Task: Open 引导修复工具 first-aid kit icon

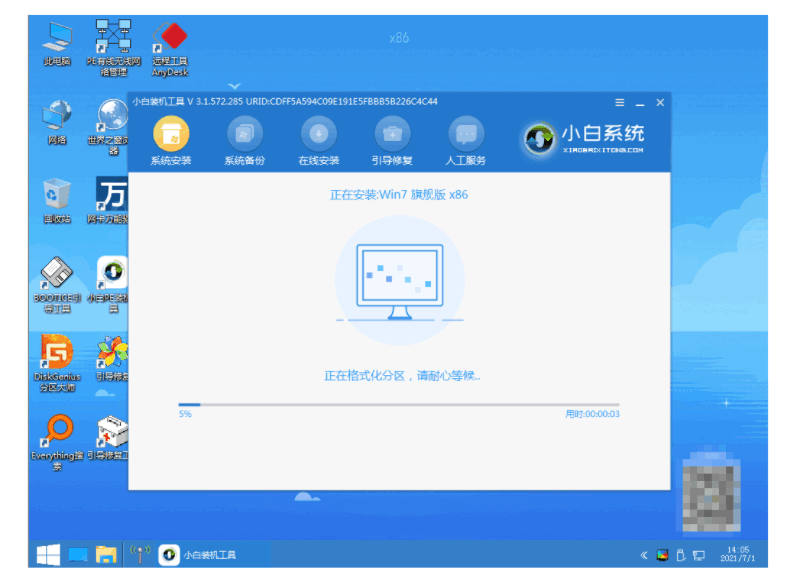Action: tap(108, 438)
